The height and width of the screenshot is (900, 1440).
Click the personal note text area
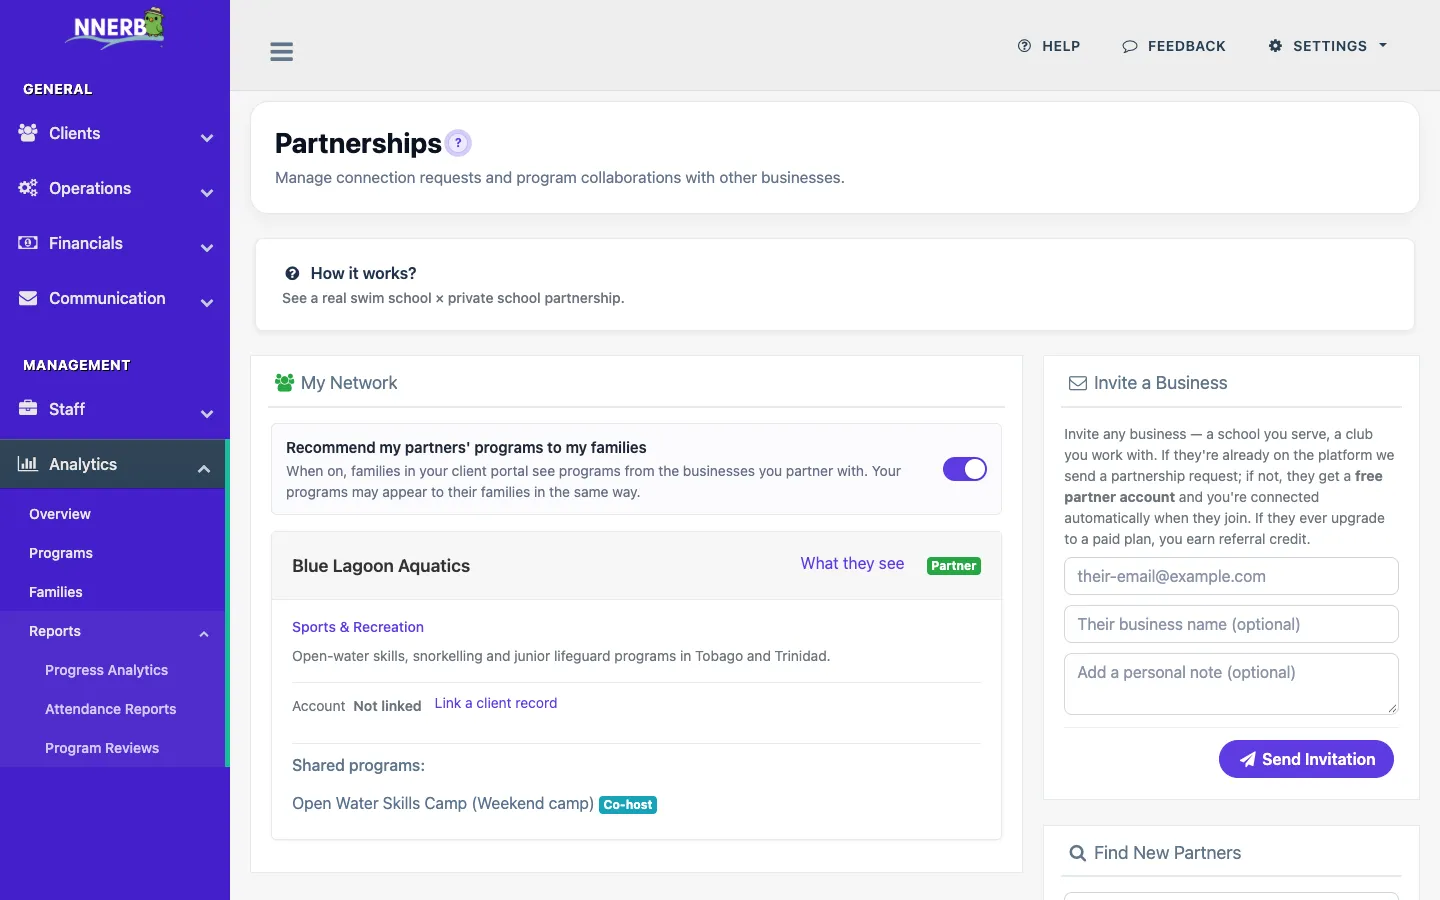click(x=1231, y=684)
